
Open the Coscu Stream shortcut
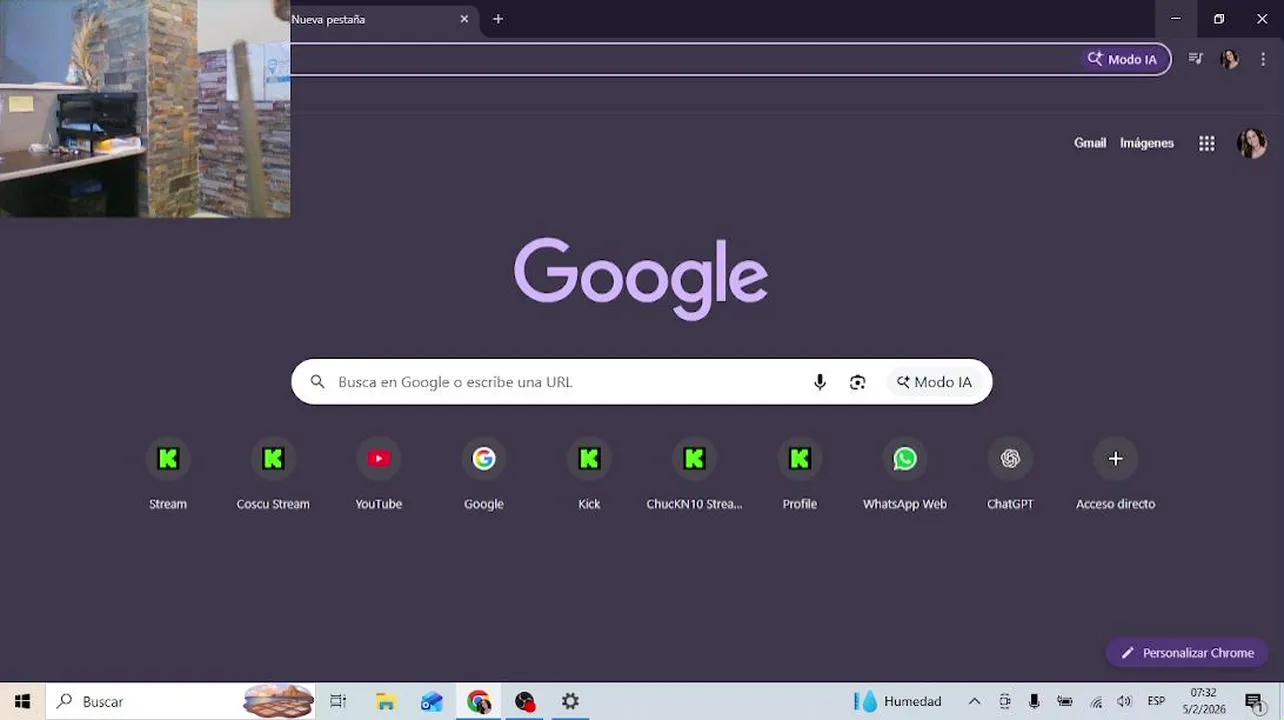273,475
